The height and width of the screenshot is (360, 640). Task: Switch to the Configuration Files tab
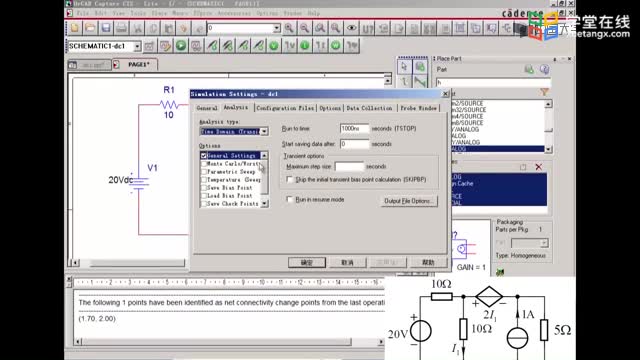(x=285, y=108)
